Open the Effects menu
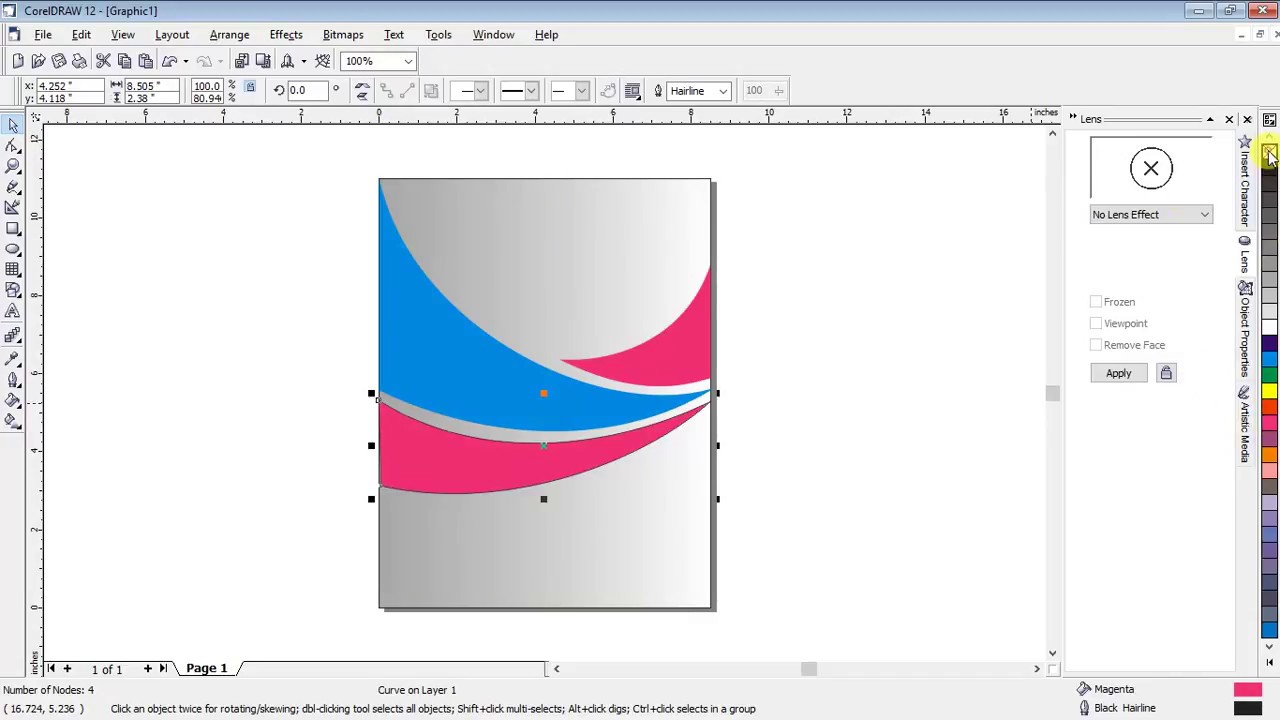This screenshot has width=1280, height=720. click(286, 34)
